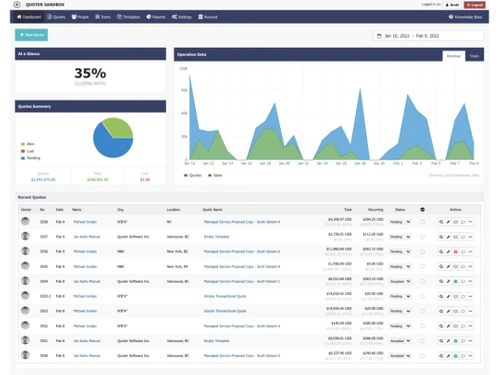Select the radio circle for quote 3557
The height and width of the screenshot is (375, 500).
[422, 237]
